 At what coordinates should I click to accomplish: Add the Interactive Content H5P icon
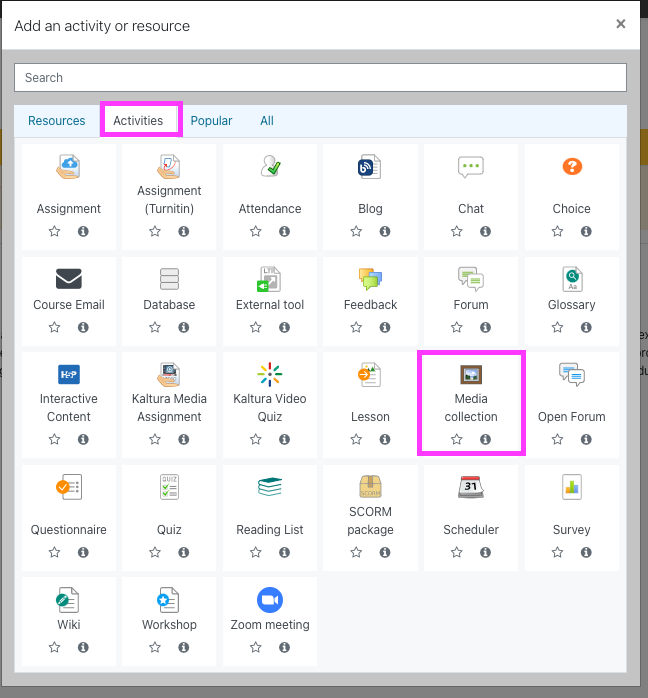pyautogui.click(x=69, y=375)
